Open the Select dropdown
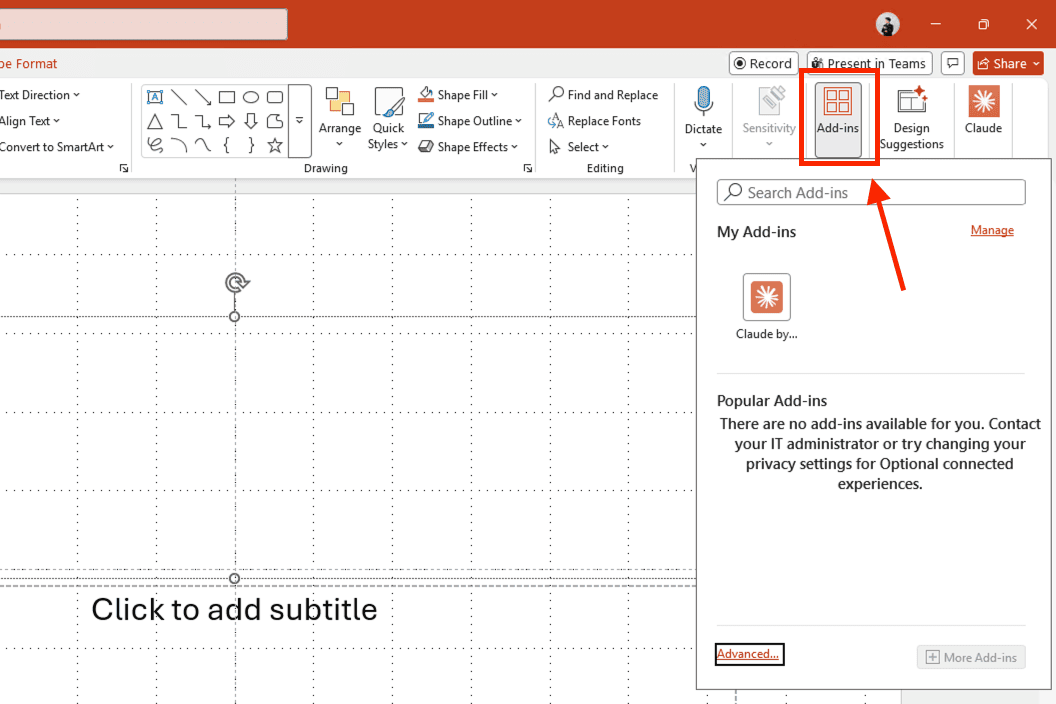Image resolution: width=1056 pixels, height=704 pixels. coord(579,147)
